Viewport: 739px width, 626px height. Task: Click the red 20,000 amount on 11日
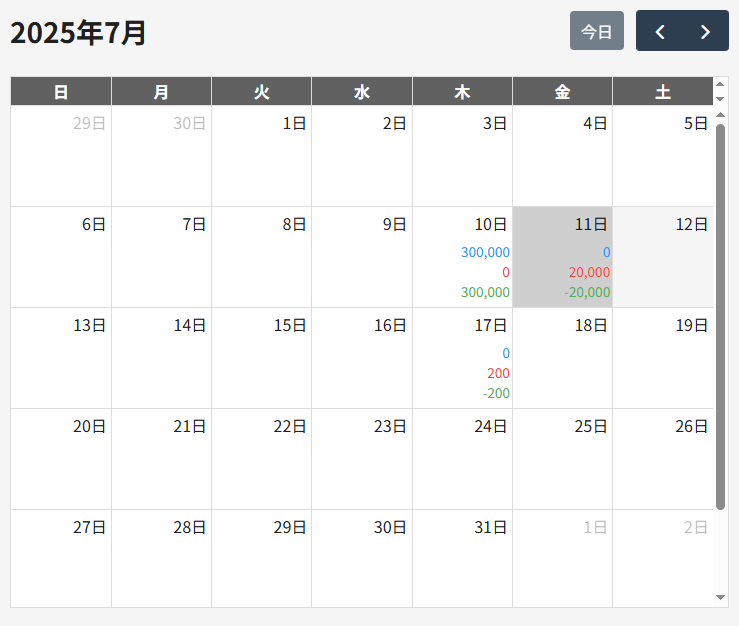tap(589, 273)
